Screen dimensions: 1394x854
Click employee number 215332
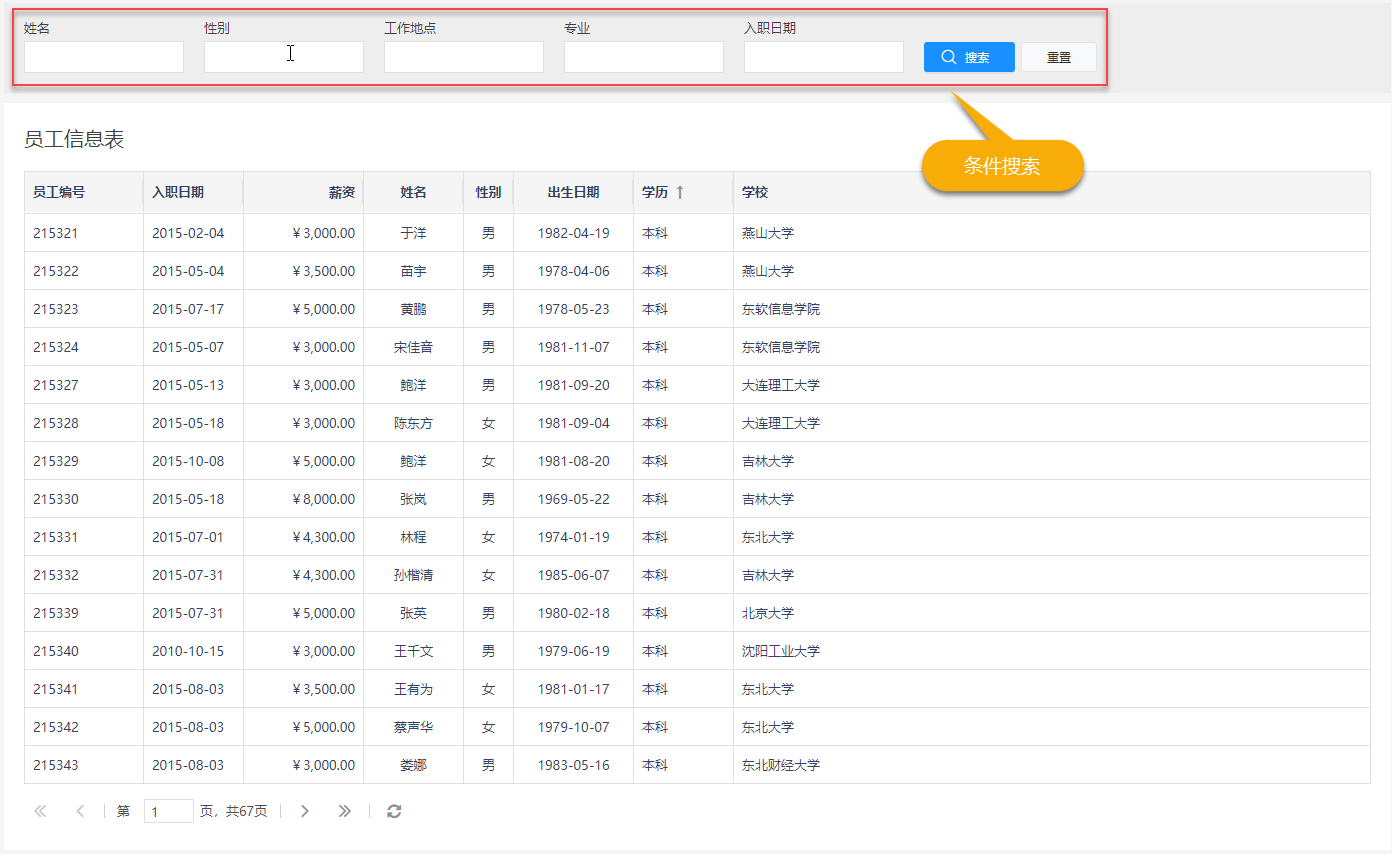click(x=56, y=575)
